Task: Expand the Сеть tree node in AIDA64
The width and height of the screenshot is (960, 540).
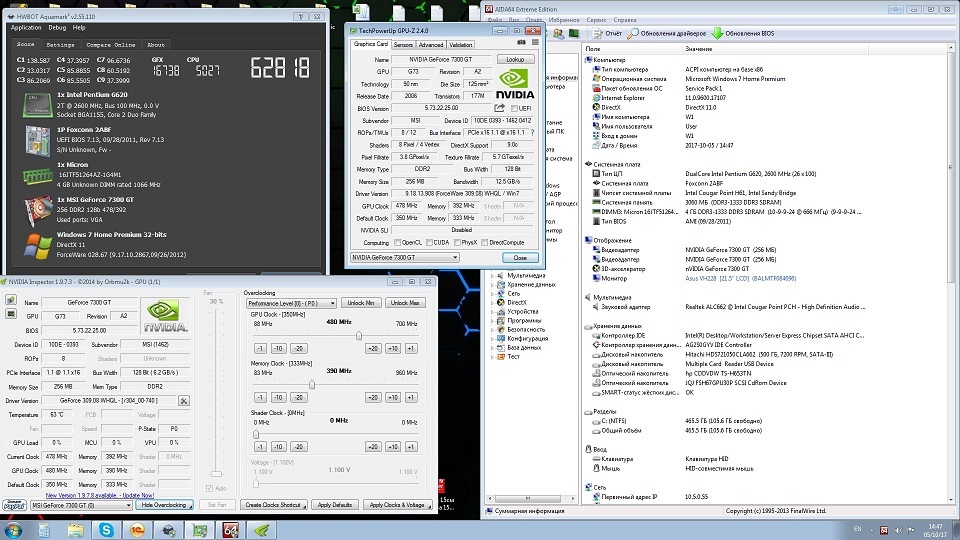Action: point(492,293)
